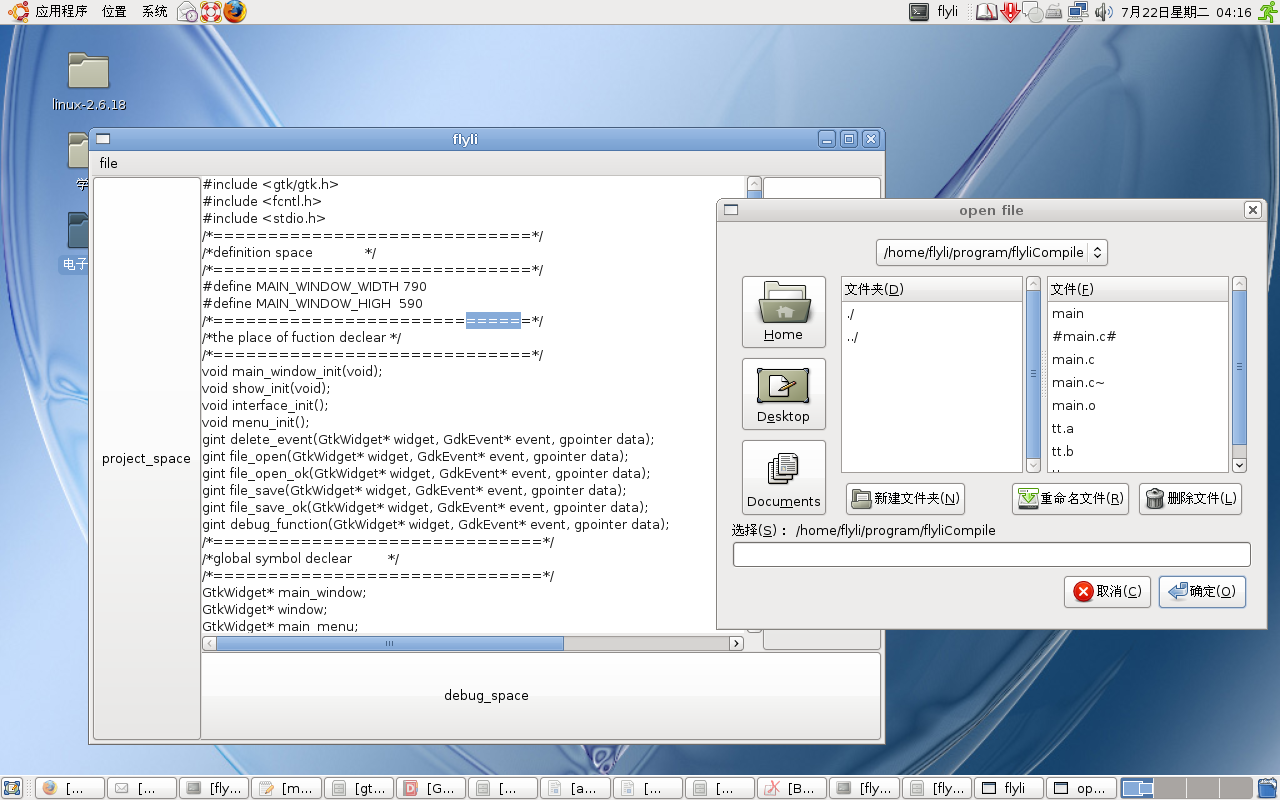Select ./ in the folders list
Viewport: 1280px width, 800px height.
[932, 314]
